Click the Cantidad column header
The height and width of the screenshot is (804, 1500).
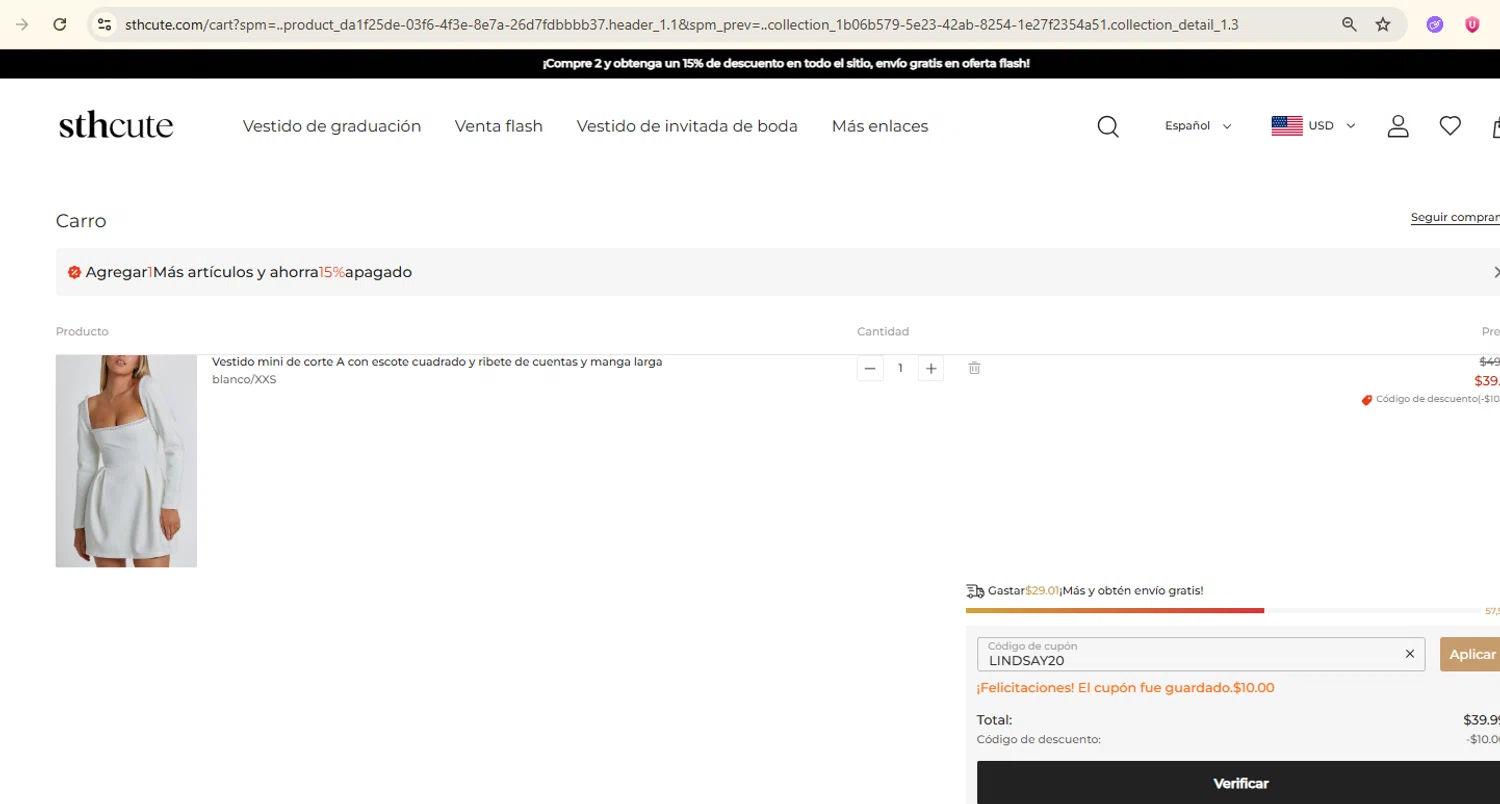tap(883, 332)
